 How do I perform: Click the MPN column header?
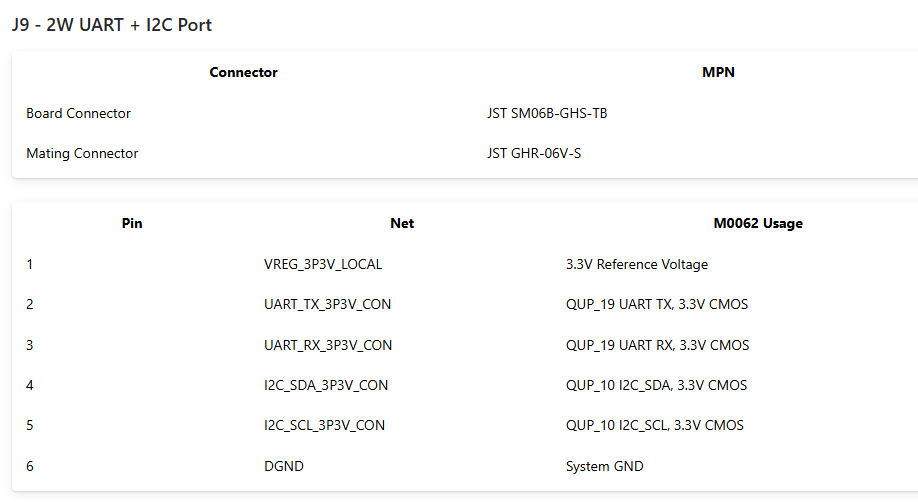[718, 72]
